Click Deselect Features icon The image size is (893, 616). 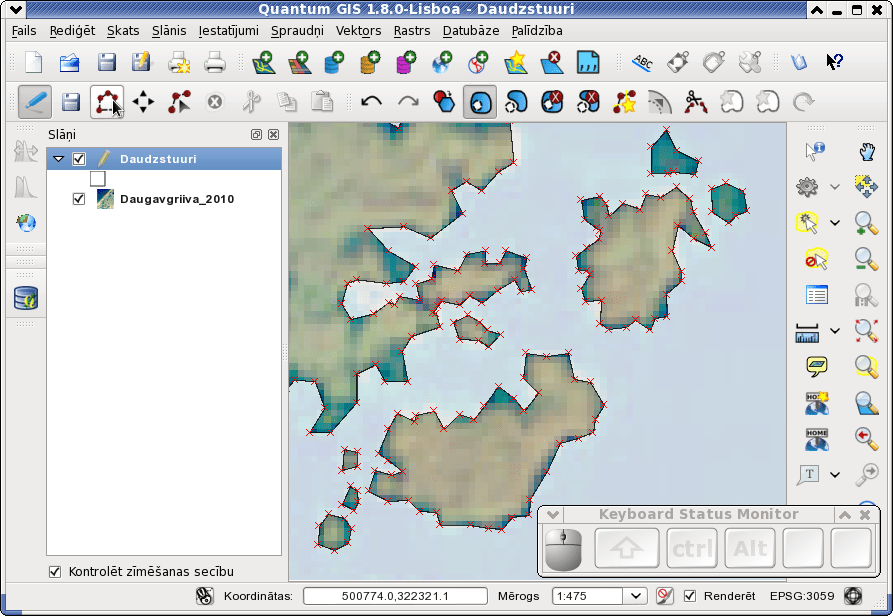[x=816, y=259]
